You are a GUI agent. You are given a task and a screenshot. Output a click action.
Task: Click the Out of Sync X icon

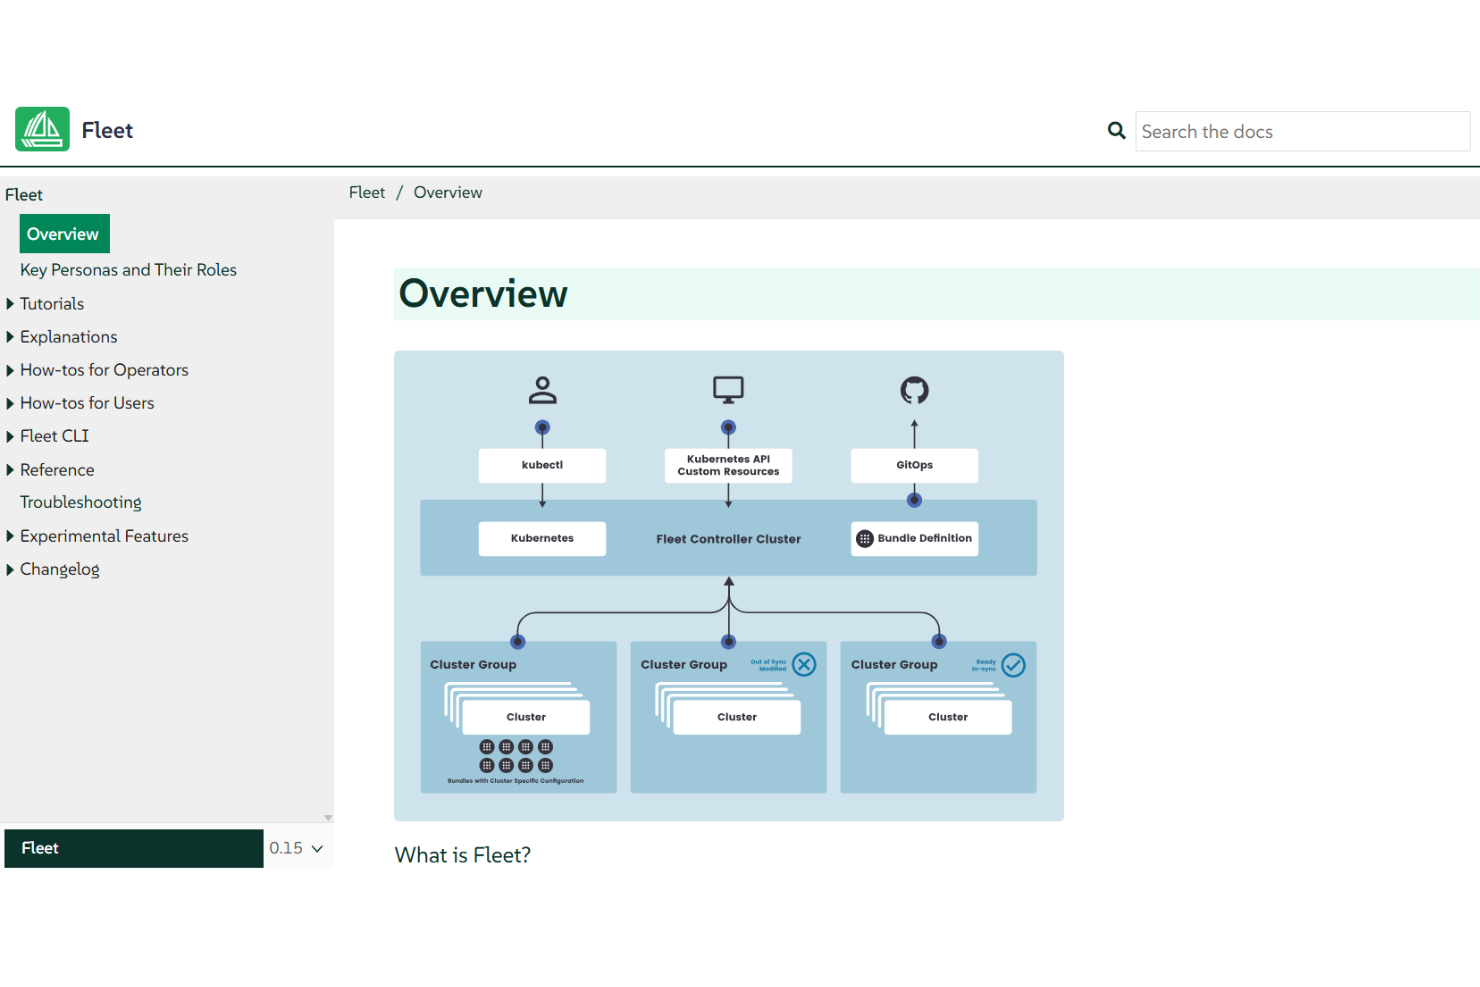(805, 664)
